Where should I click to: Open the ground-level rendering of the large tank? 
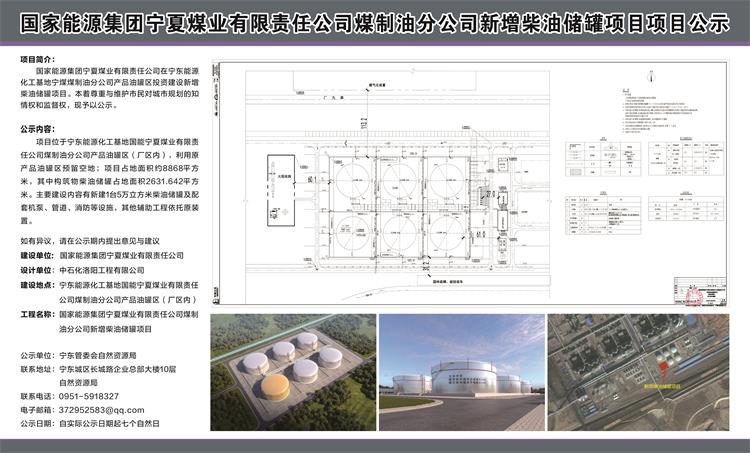pyautogui.click(x=462, y=372)
